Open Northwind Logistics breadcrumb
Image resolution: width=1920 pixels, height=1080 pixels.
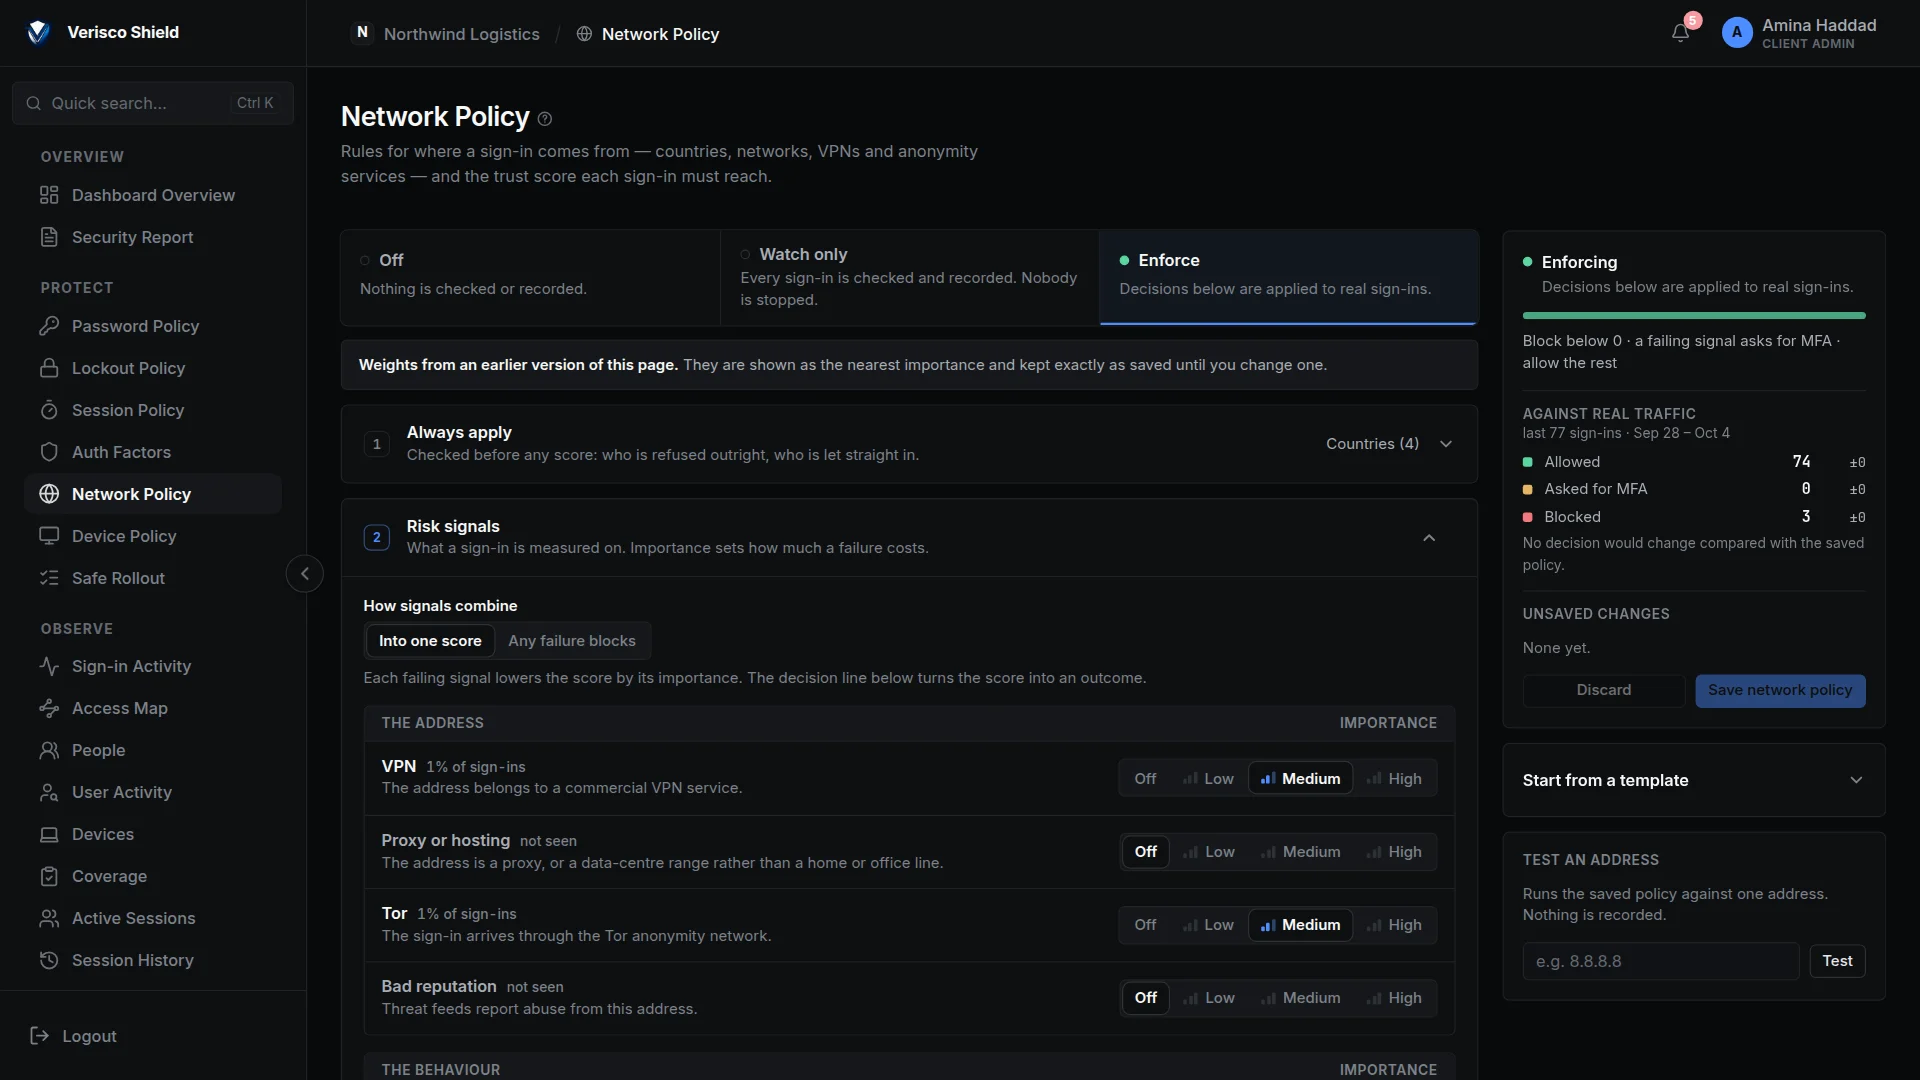pos(461,34)
